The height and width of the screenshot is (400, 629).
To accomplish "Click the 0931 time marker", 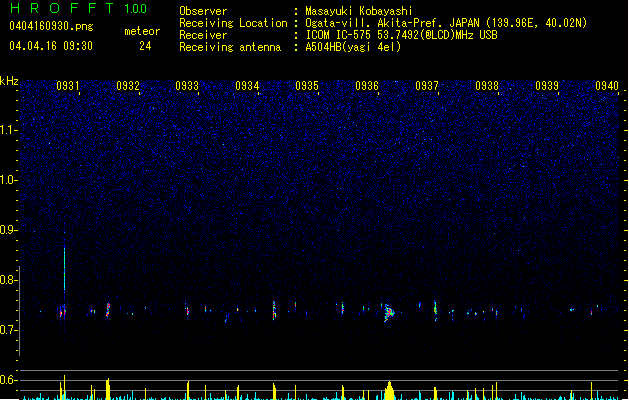I will tap(68, 86).
